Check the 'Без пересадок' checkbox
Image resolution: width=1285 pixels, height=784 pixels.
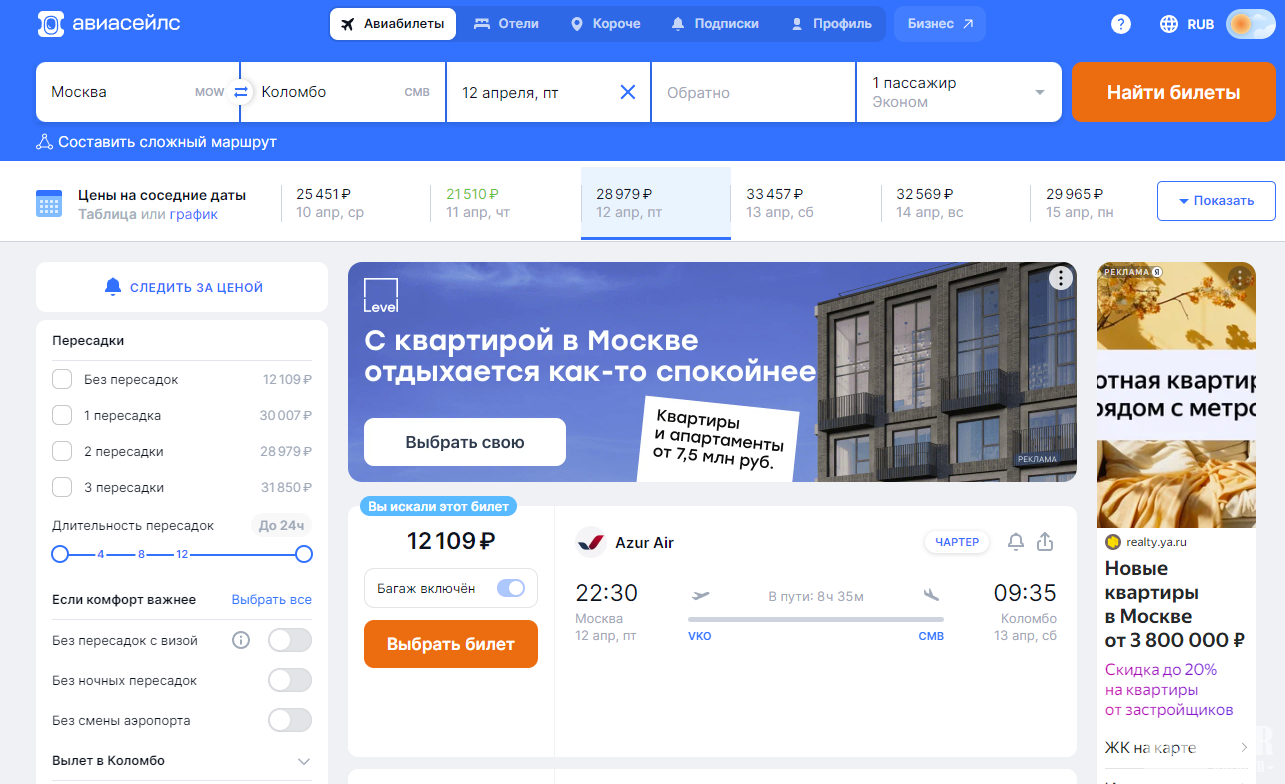coord(62,380)
